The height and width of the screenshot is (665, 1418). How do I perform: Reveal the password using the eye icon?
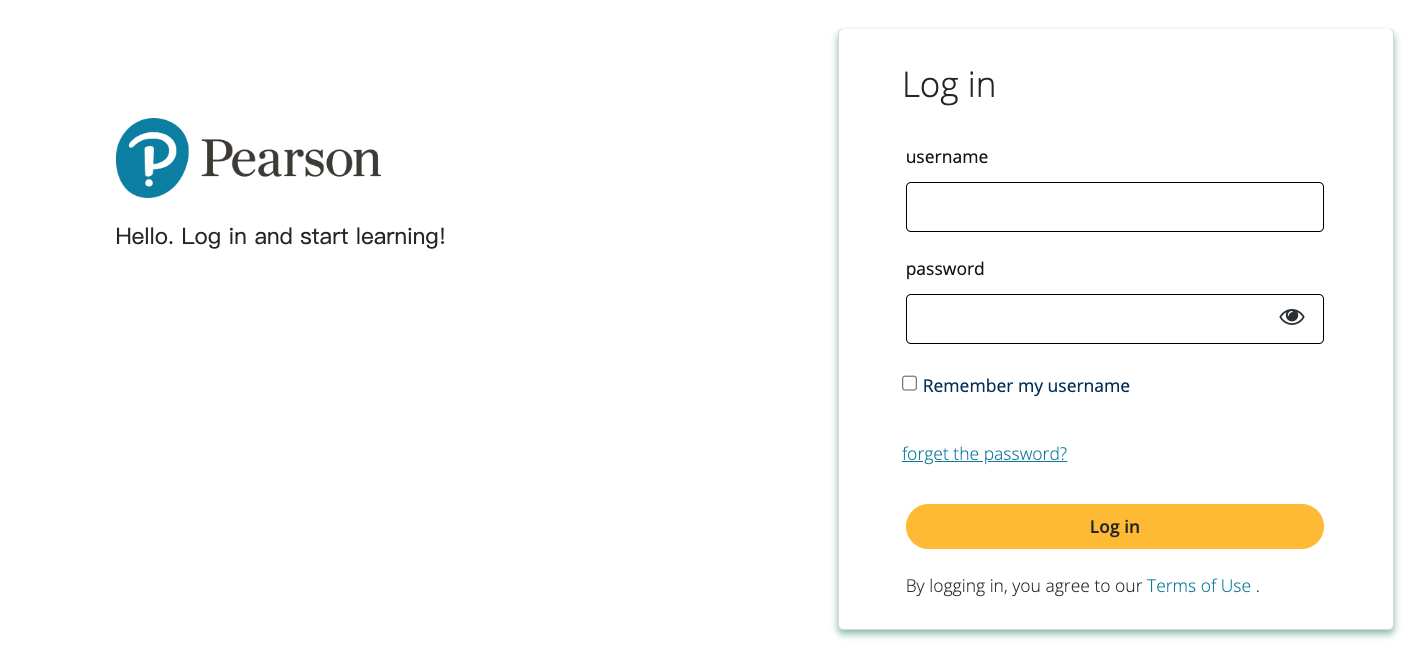click(1291, 317)
